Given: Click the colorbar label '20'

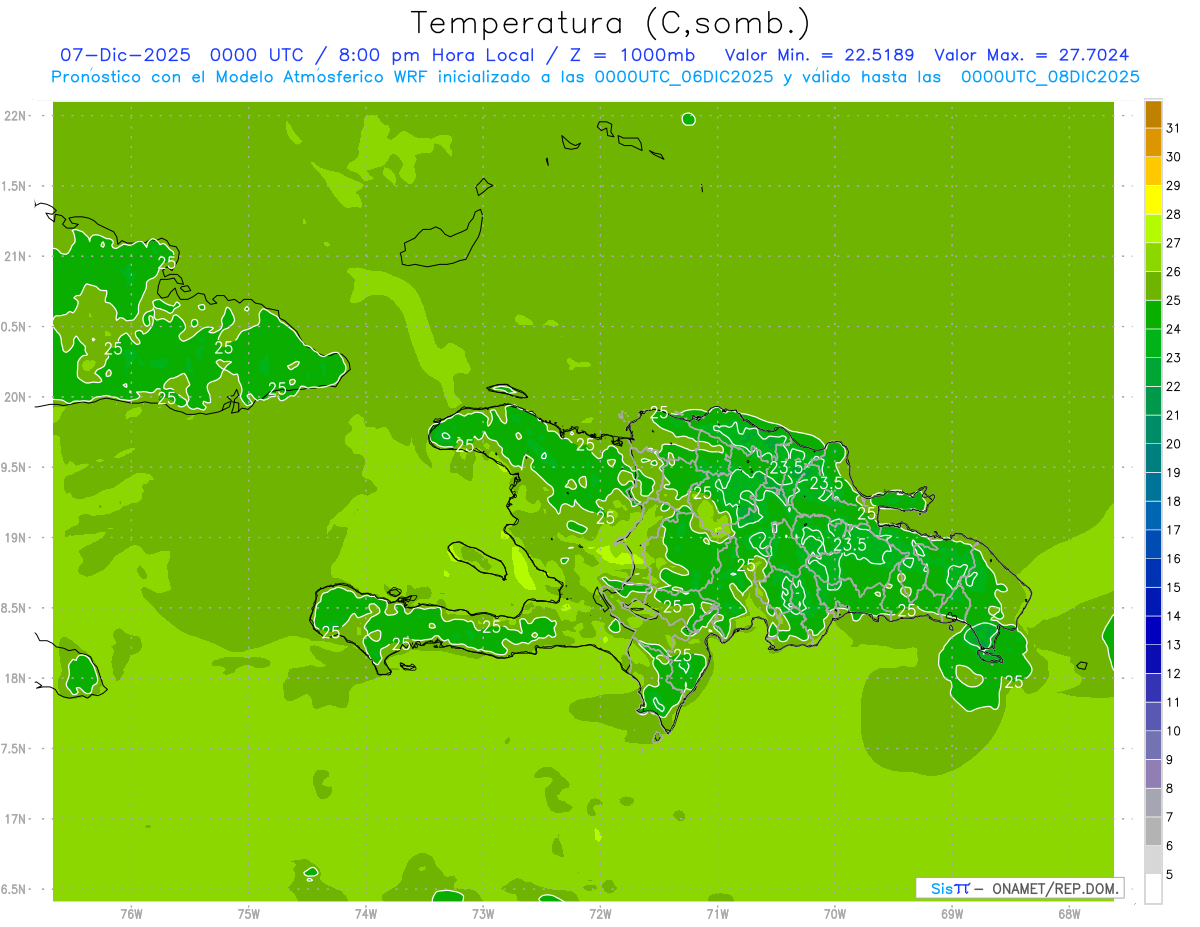Looking at the screenshot, I should [1174, 444].
